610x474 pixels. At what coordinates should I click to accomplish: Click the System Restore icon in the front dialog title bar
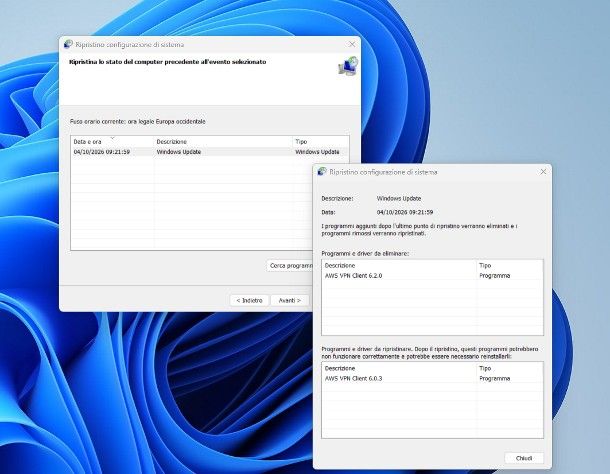tap(322, 171)
